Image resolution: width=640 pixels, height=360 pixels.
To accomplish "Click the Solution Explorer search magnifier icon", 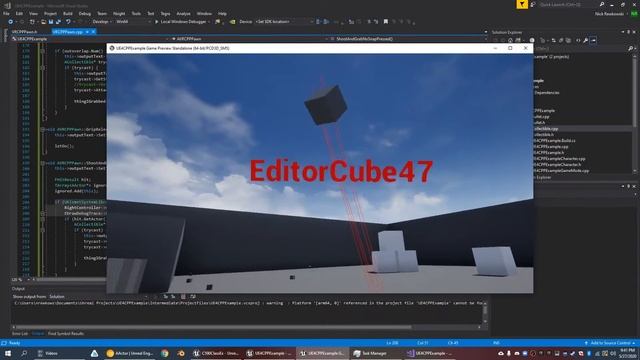I will (630, 49).
